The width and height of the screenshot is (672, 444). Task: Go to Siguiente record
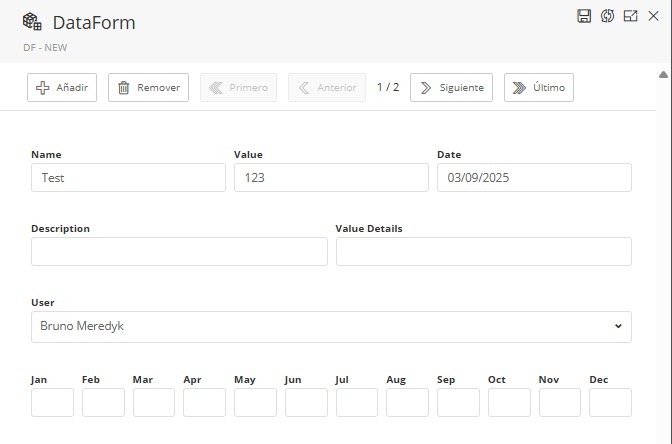pyautogui.click(x=451, y=87)
